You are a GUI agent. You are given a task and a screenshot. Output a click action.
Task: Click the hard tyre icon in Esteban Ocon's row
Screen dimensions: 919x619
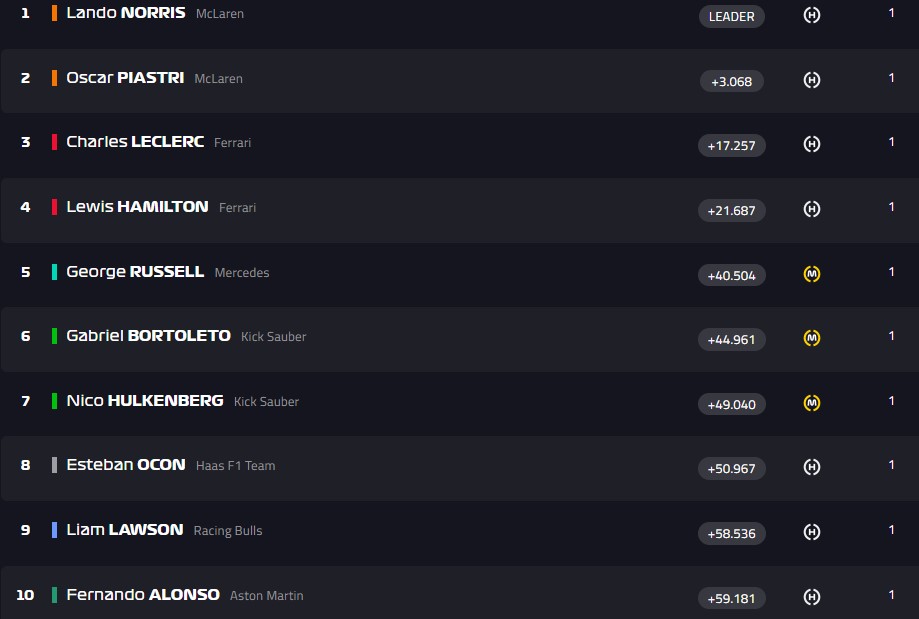pyautogui.click(x=812, y=467)
